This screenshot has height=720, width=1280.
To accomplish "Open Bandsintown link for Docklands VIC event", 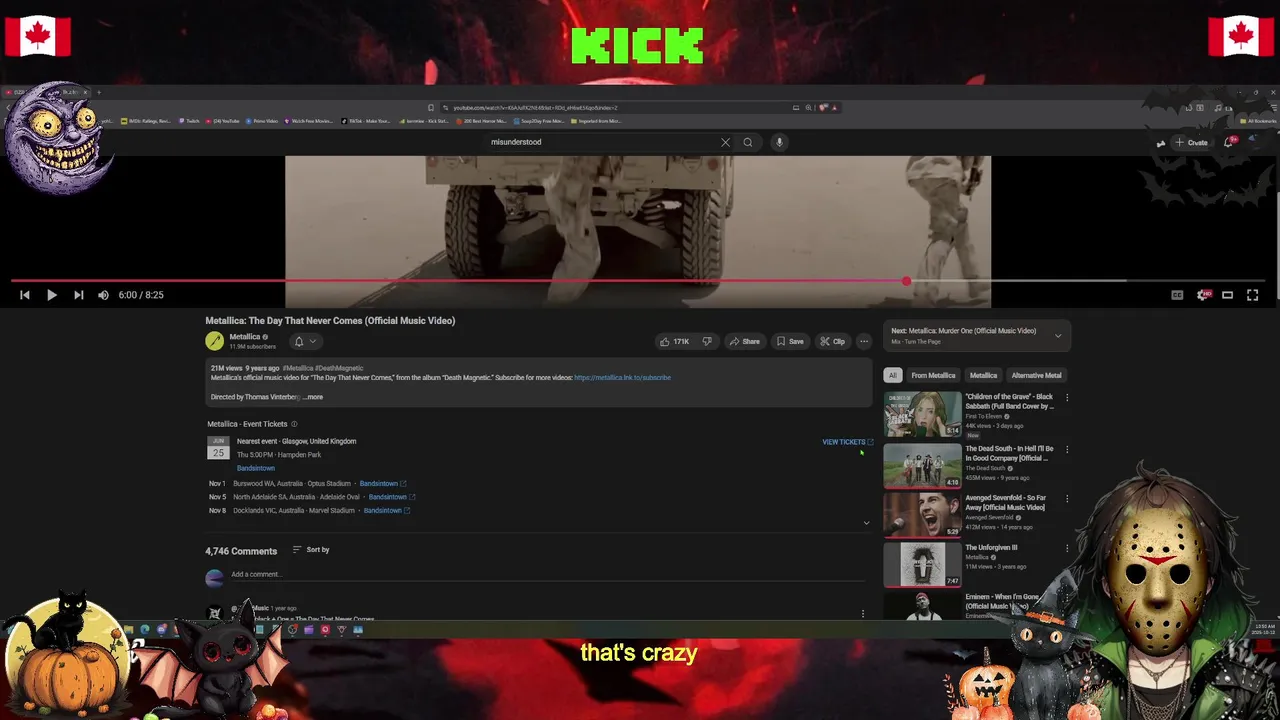I will [386, 511].
